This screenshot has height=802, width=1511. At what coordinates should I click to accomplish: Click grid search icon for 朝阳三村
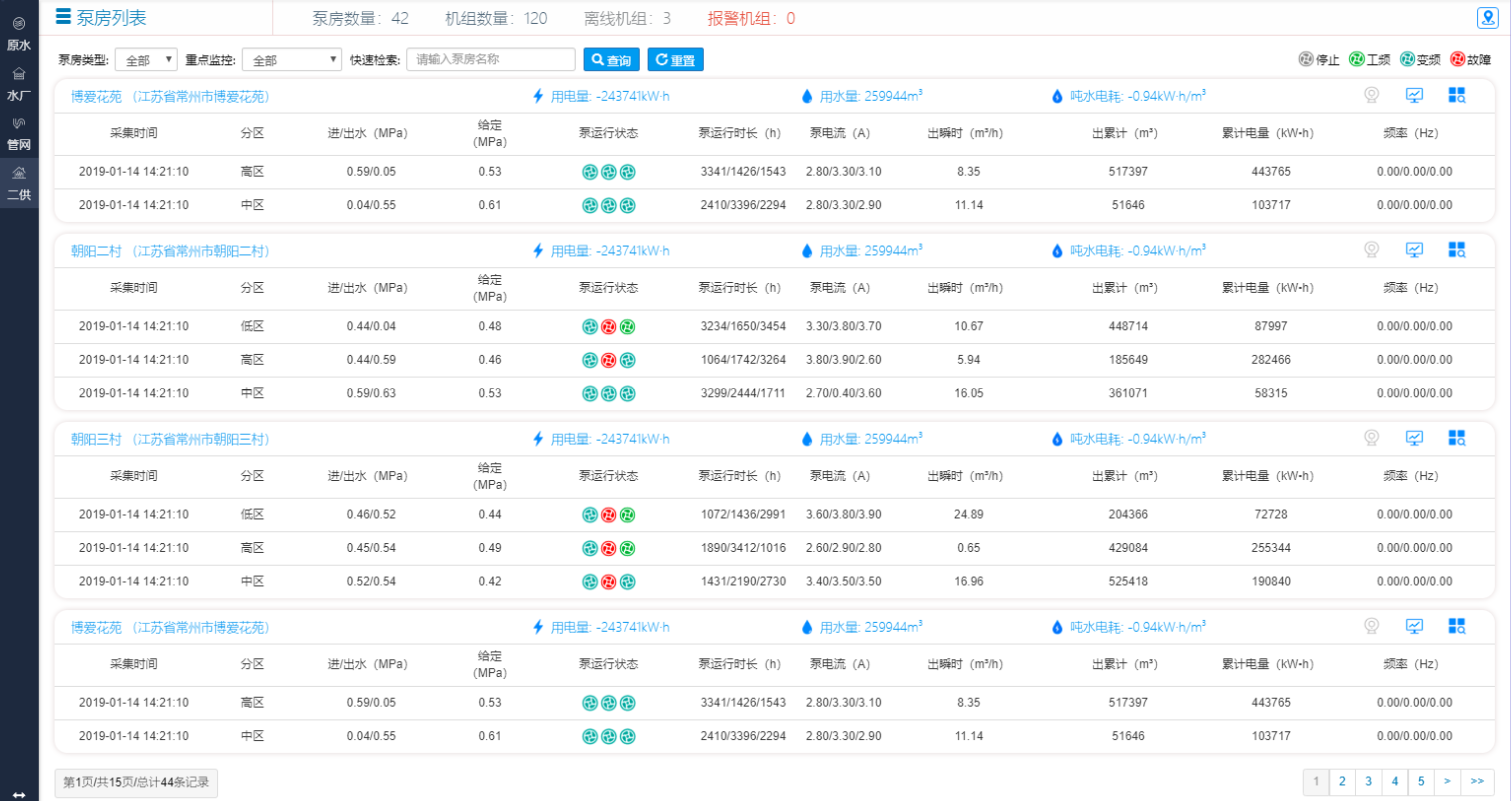tap(1456, 438)
